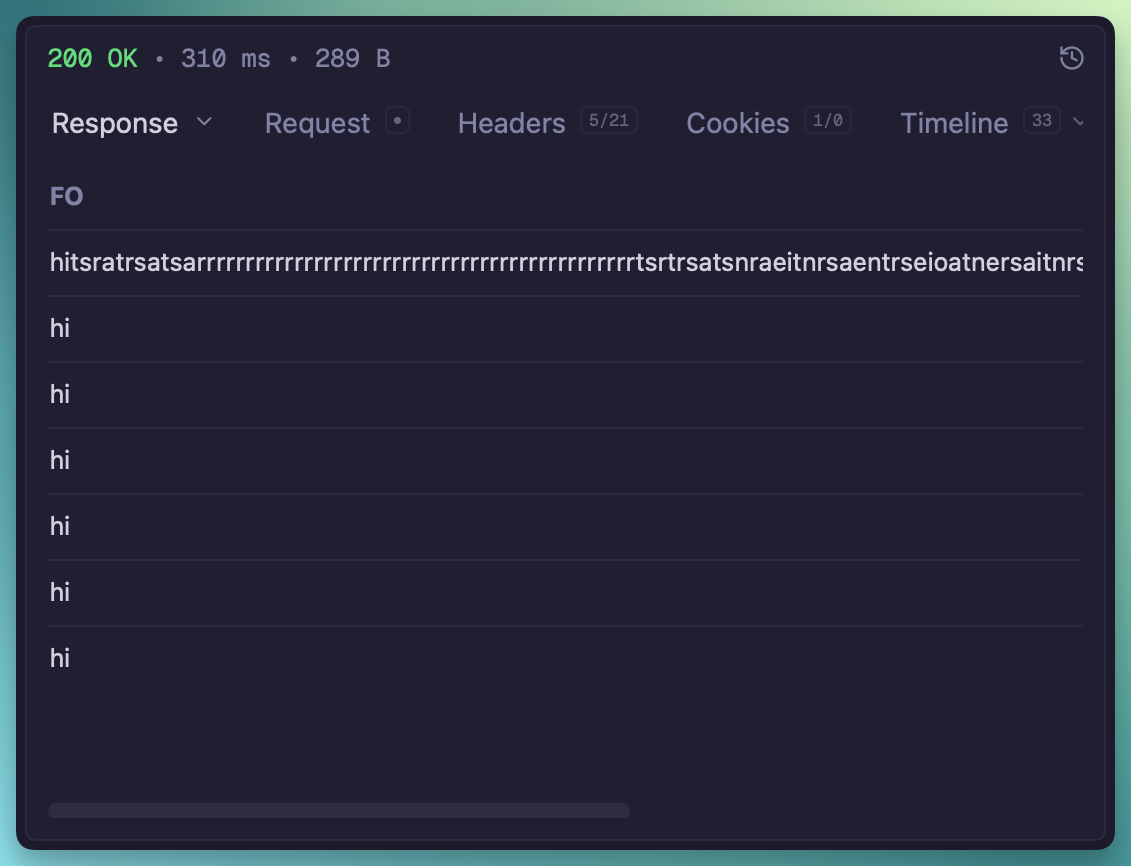
Task: Select the long row starting with hitsratrsatsar
Action: tap(565, 263)
